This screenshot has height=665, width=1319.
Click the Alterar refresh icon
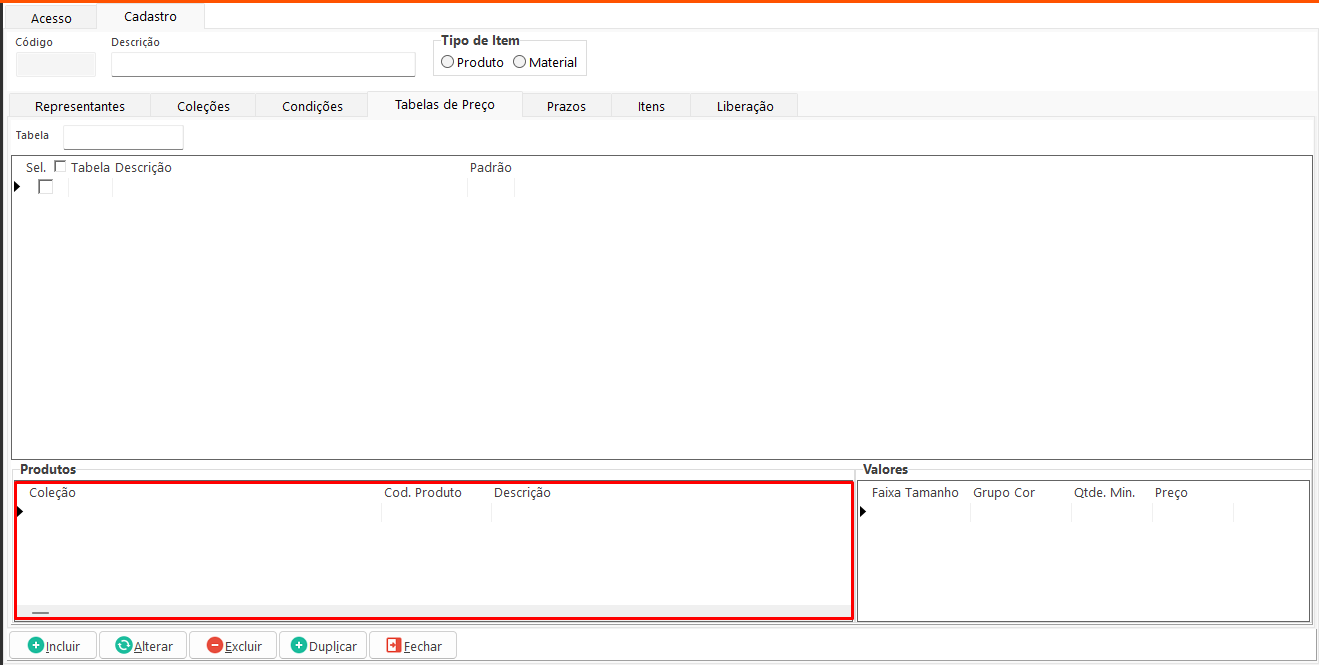coord(124,646)
